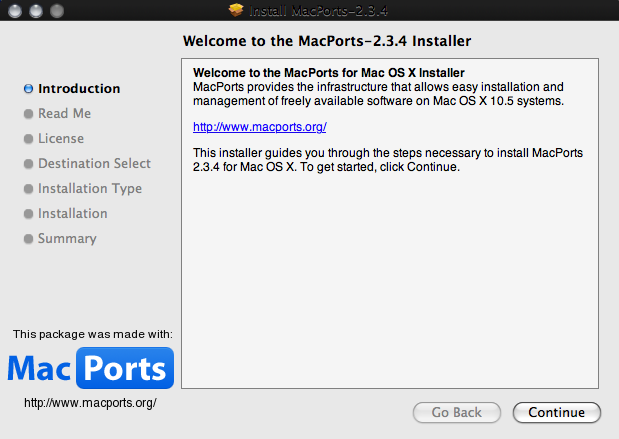Select the Destination Select step
Image resolution: width=619 pixels, height=439 pixels.
(94, 163)
